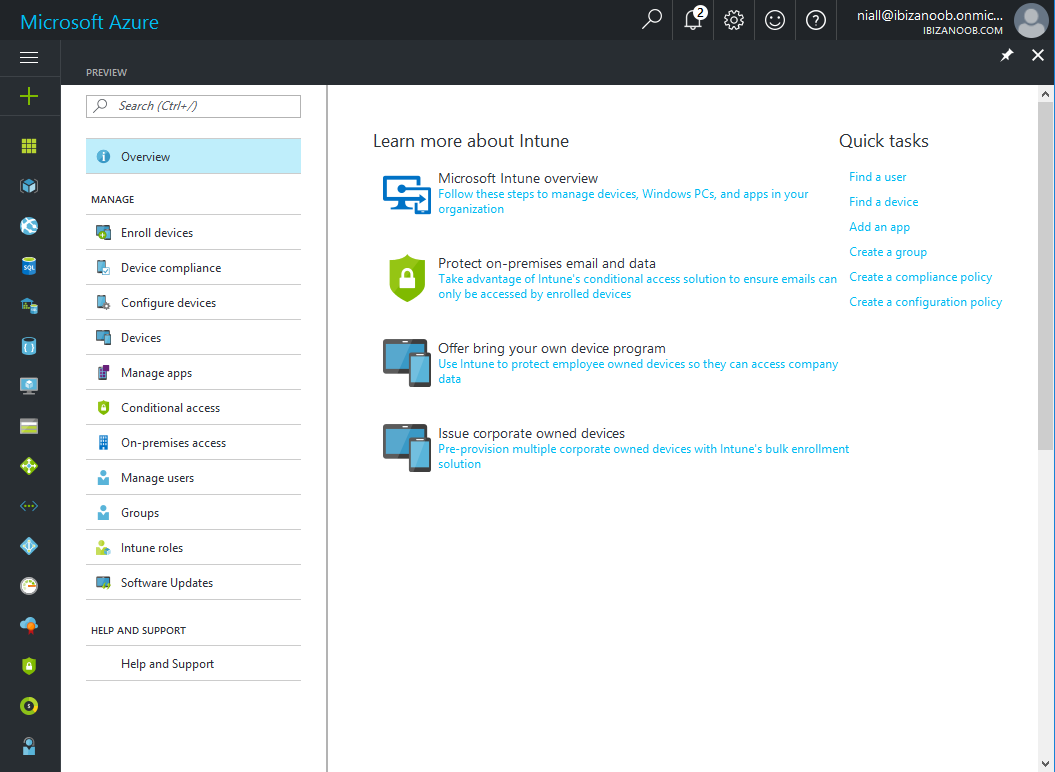Click the green shield padlock image

407,278
